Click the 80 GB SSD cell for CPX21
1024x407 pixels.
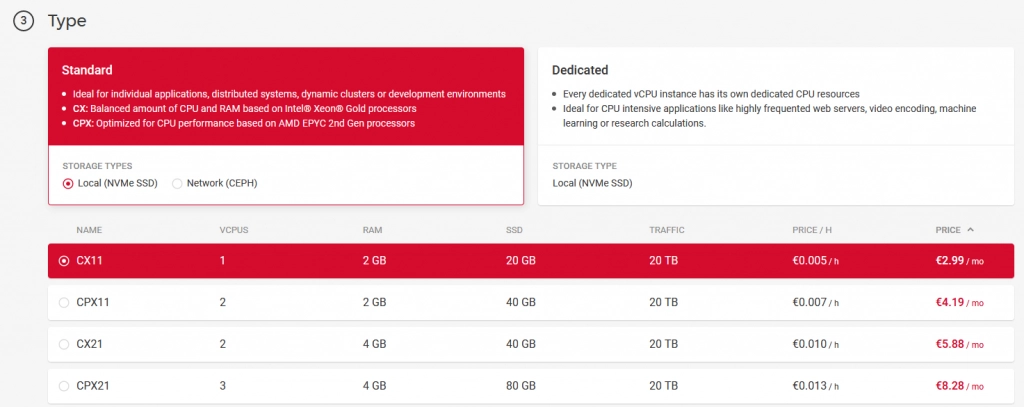click(x=522, y=386)
